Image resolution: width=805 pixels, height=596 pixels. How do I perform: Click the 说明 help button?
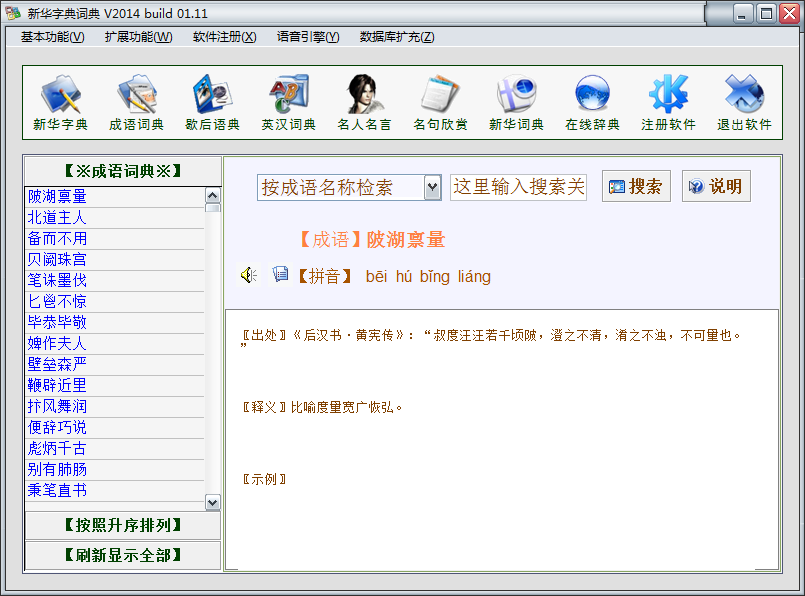[716, 186]
